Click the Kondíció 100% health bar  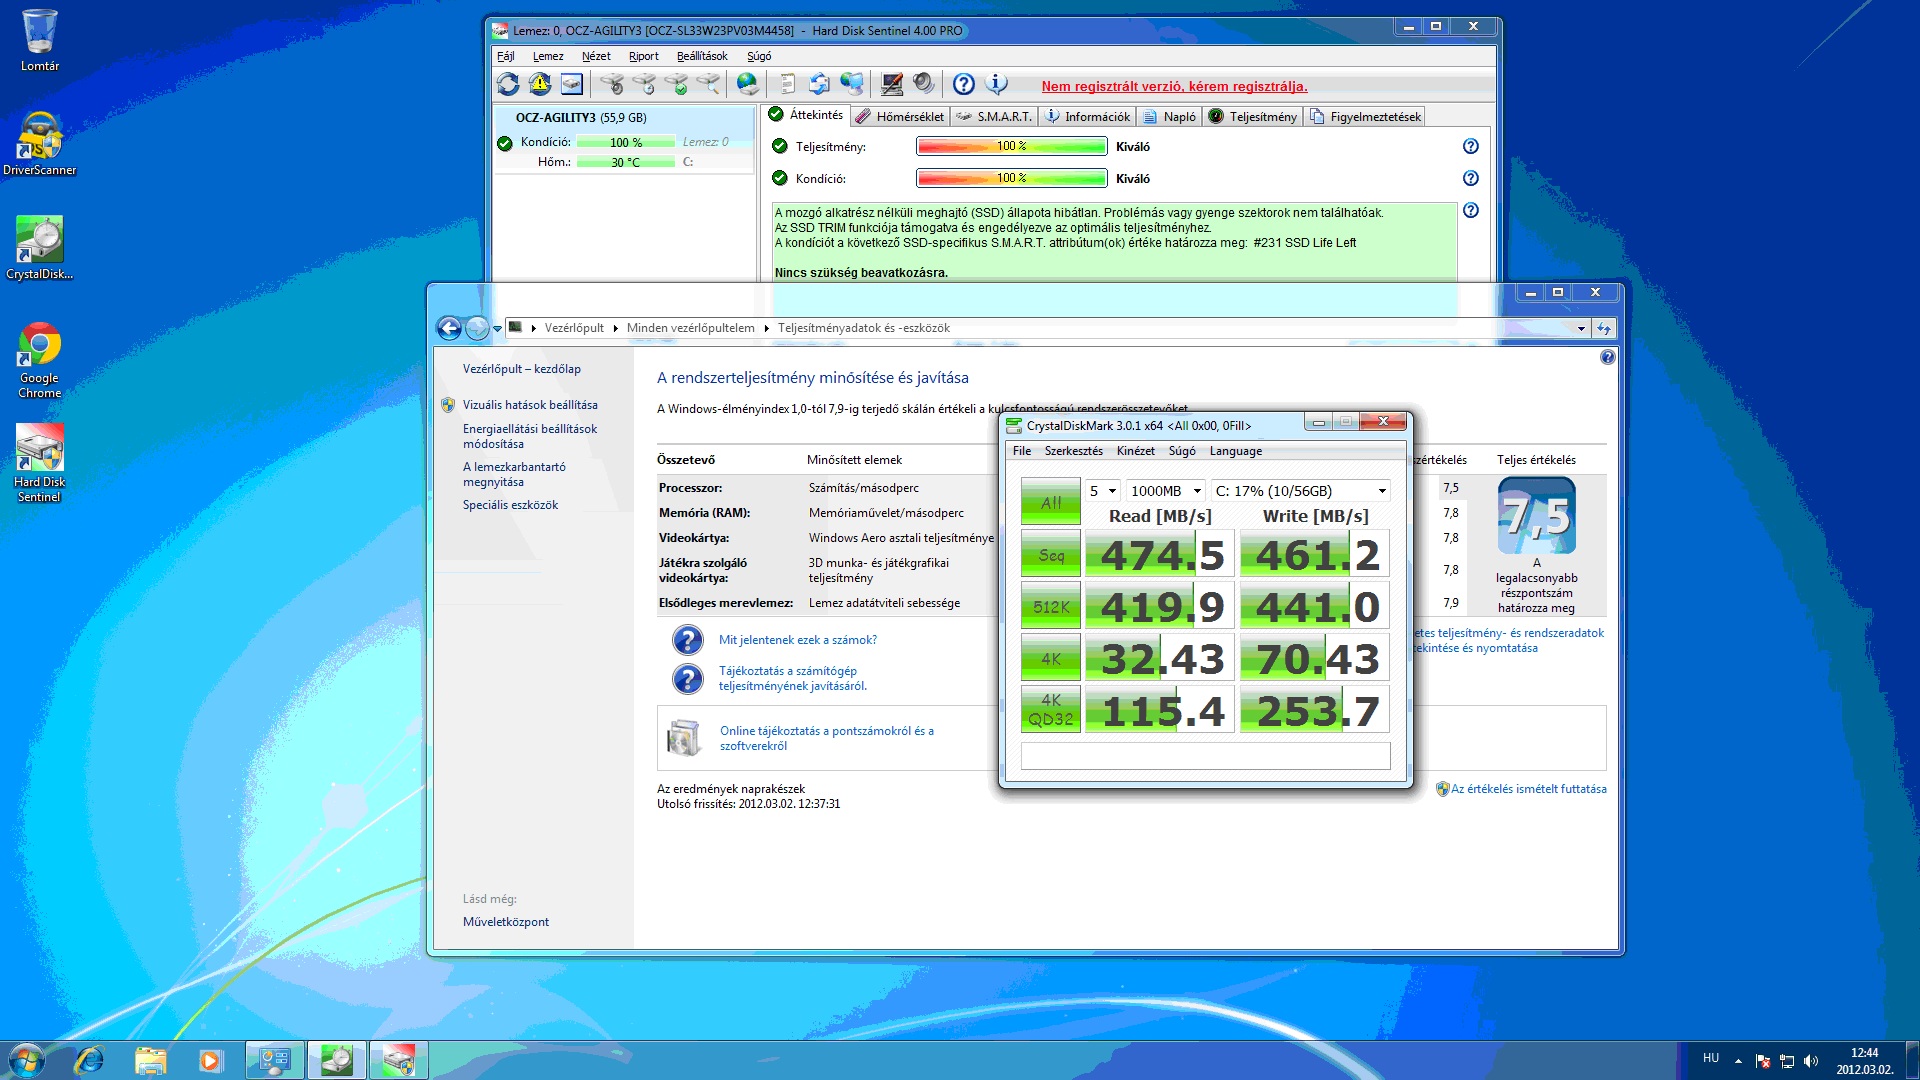tap(1011, 178)
